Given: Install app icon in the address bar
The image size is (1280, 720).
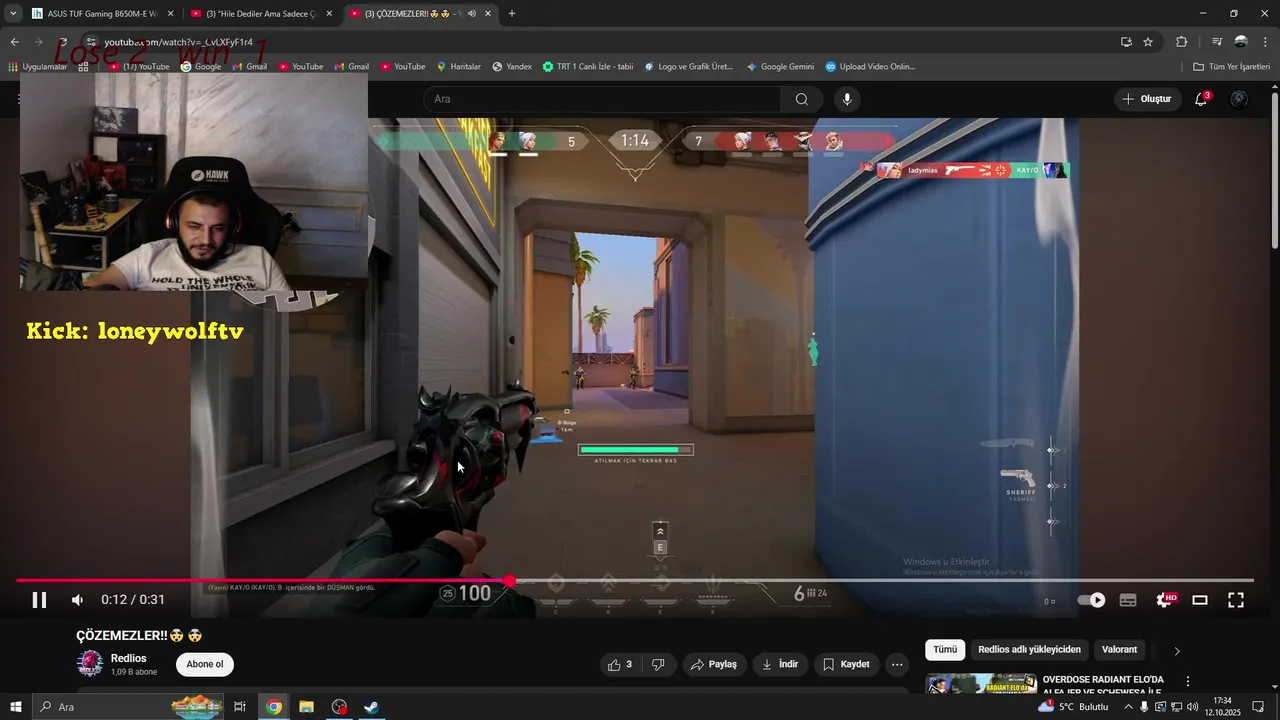Looking at the screenshot, I should point(1126,42).
